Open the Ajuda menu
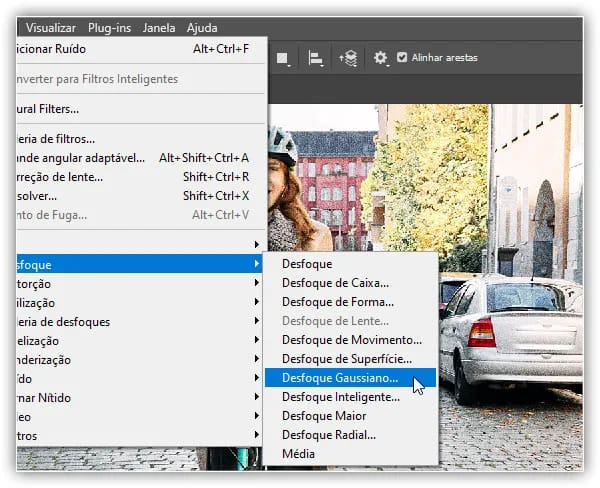This screenshot has width=600, height=488. coord(201,28)
